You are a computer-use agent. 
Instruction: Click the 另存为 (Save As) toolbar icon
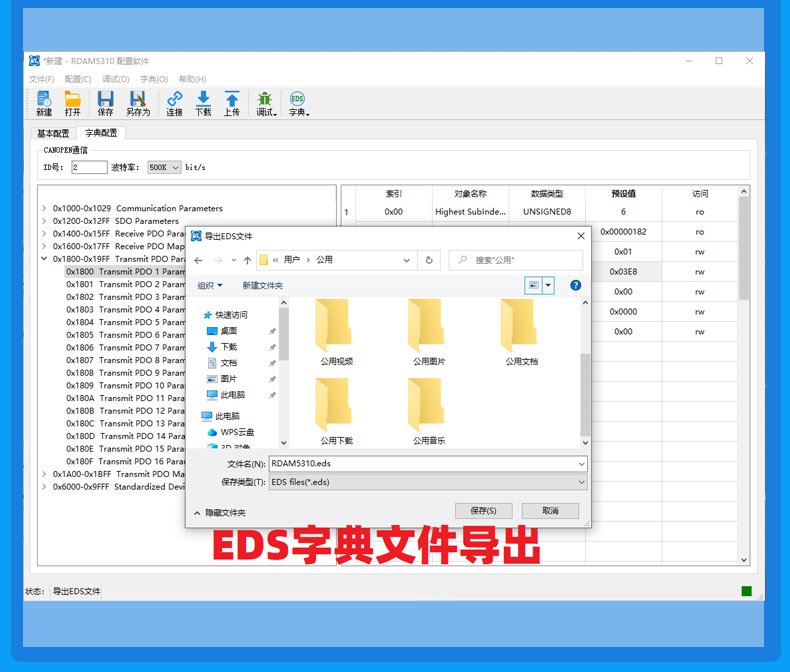tap(137, 99)
